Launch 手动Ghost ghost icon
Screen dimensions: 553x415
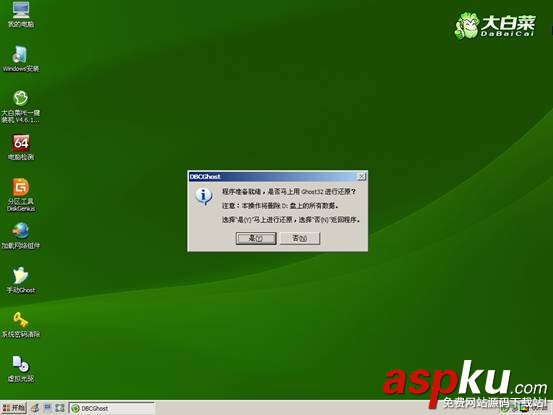pyautogui.click(x=21, y=280)
